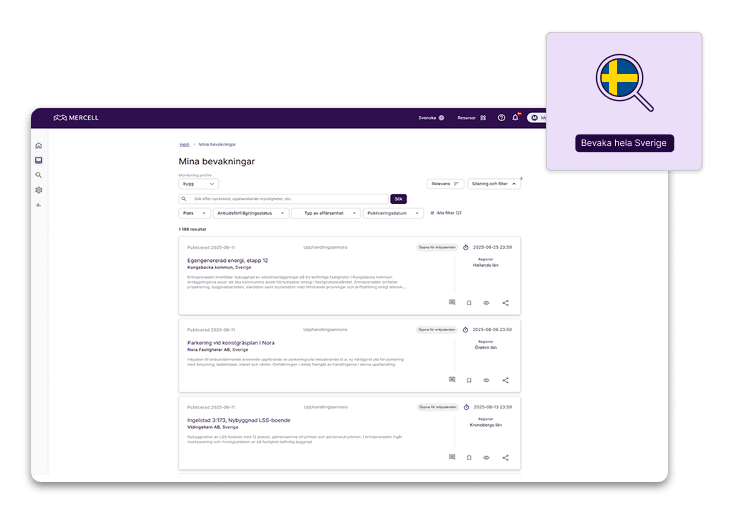
Task: Open the inbox monitoring icon in sidebar
Action: pyautogui.click(x=39, y=160)
